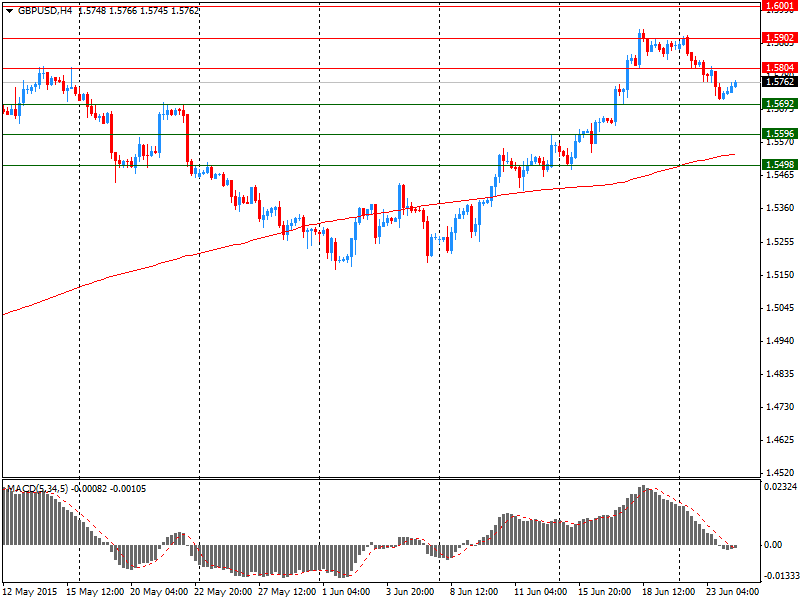Click the 1.5045 price scale value
Screen dimensions: 800x600
[x=780, y=308]
